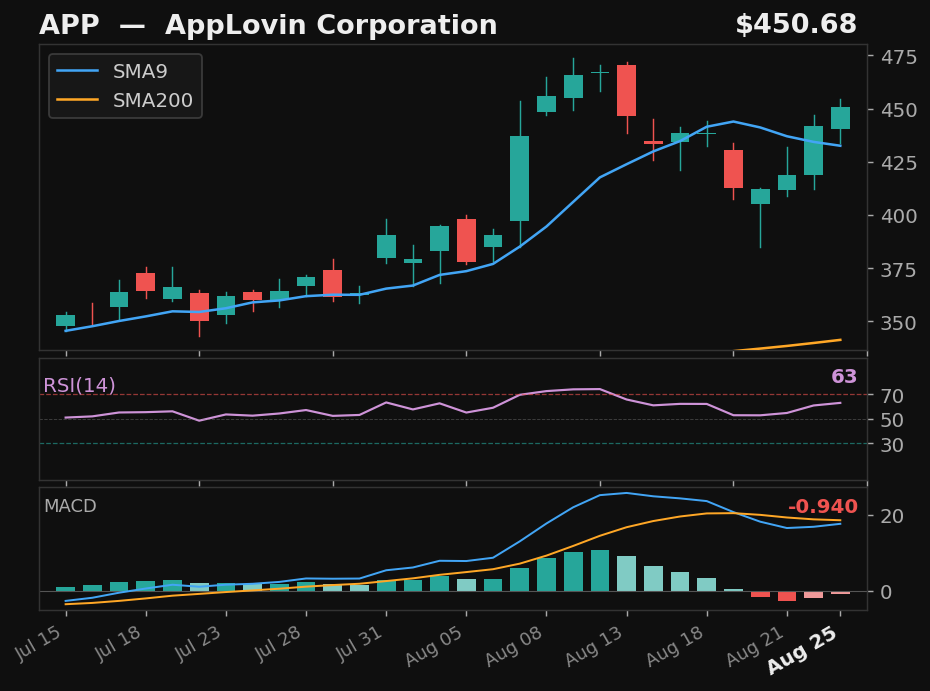Screen dimensions: 930x691
Task: Click the MACD value -0.940
Action: 823,507
